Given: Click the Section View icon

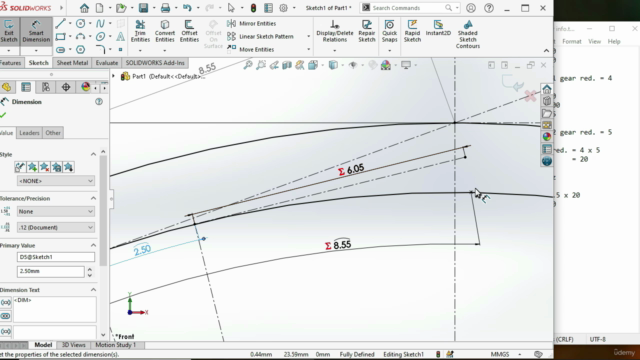Looking at the screenshot, I should click(x=287, y=65).
